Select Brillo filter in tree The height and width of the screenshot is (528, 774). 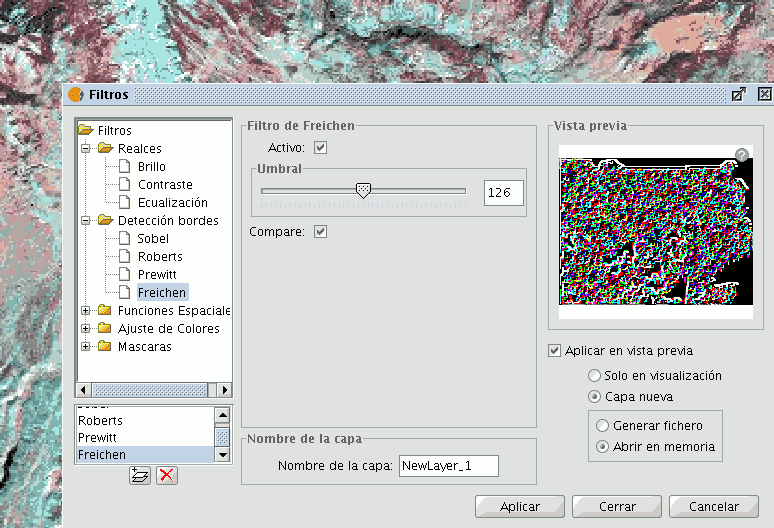pyautogui.click(x=152, y=166)
